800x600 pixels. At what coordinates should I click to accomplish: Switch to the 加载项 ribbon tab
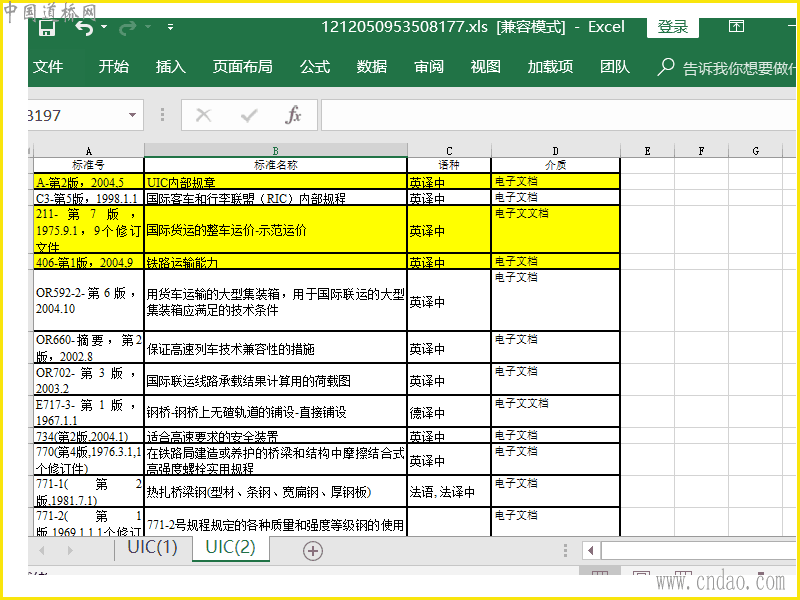[550, 66]
